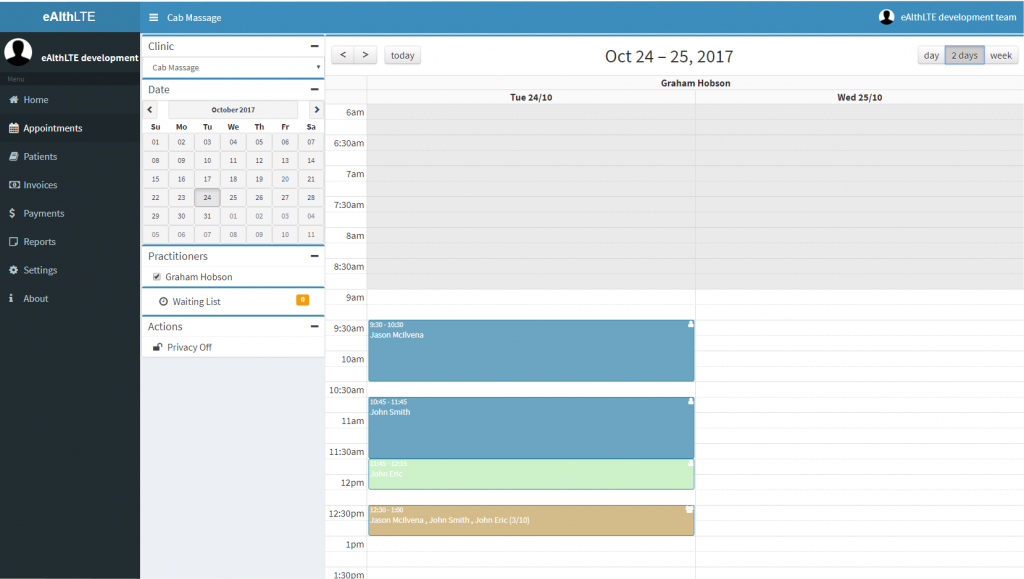Collapse the Practitioners panel
This screenshot has height=579, width=1024.
tap(315, 256)
